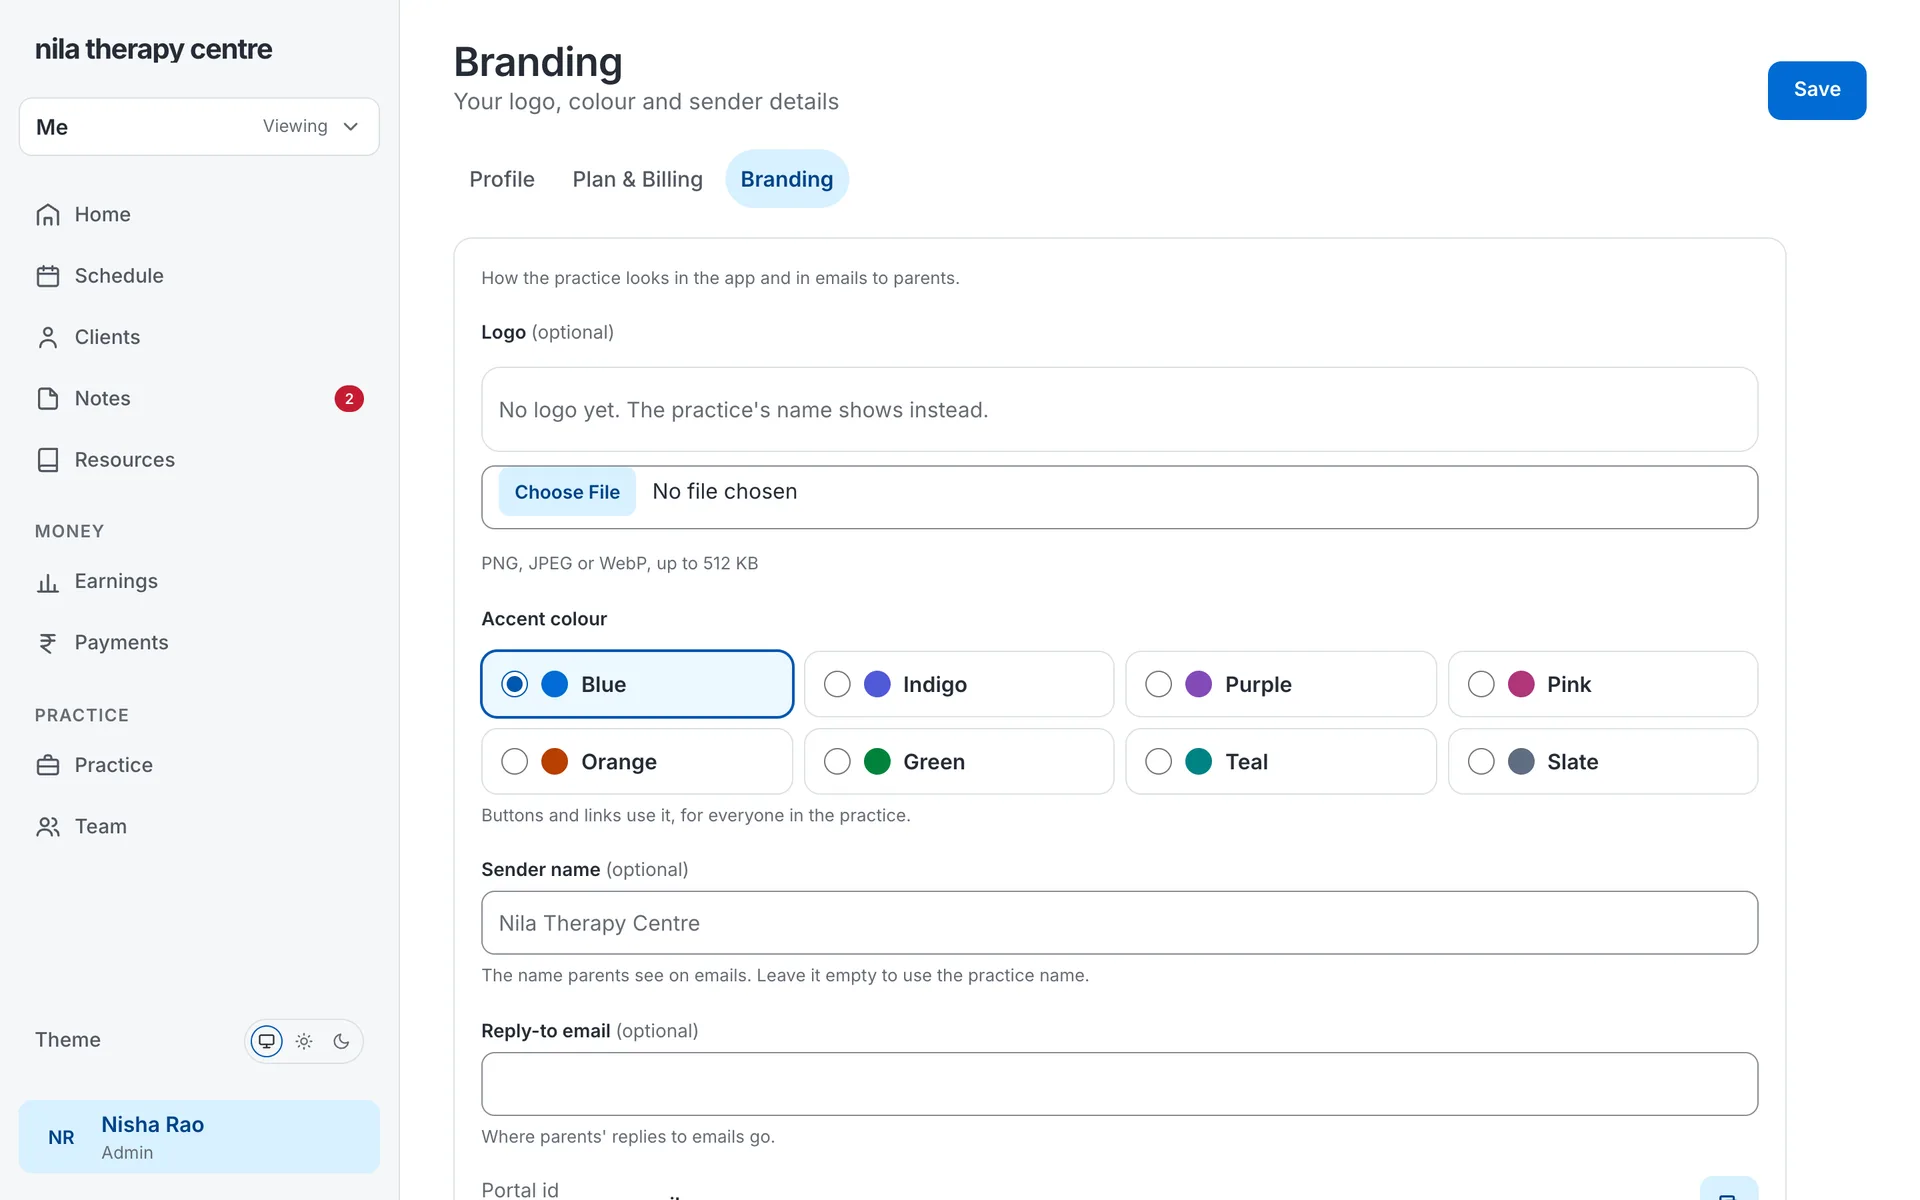Screen dimensions: 1920x1200
Task: Select the Indigo accent colour radio
Action: [x=837, y=684]
